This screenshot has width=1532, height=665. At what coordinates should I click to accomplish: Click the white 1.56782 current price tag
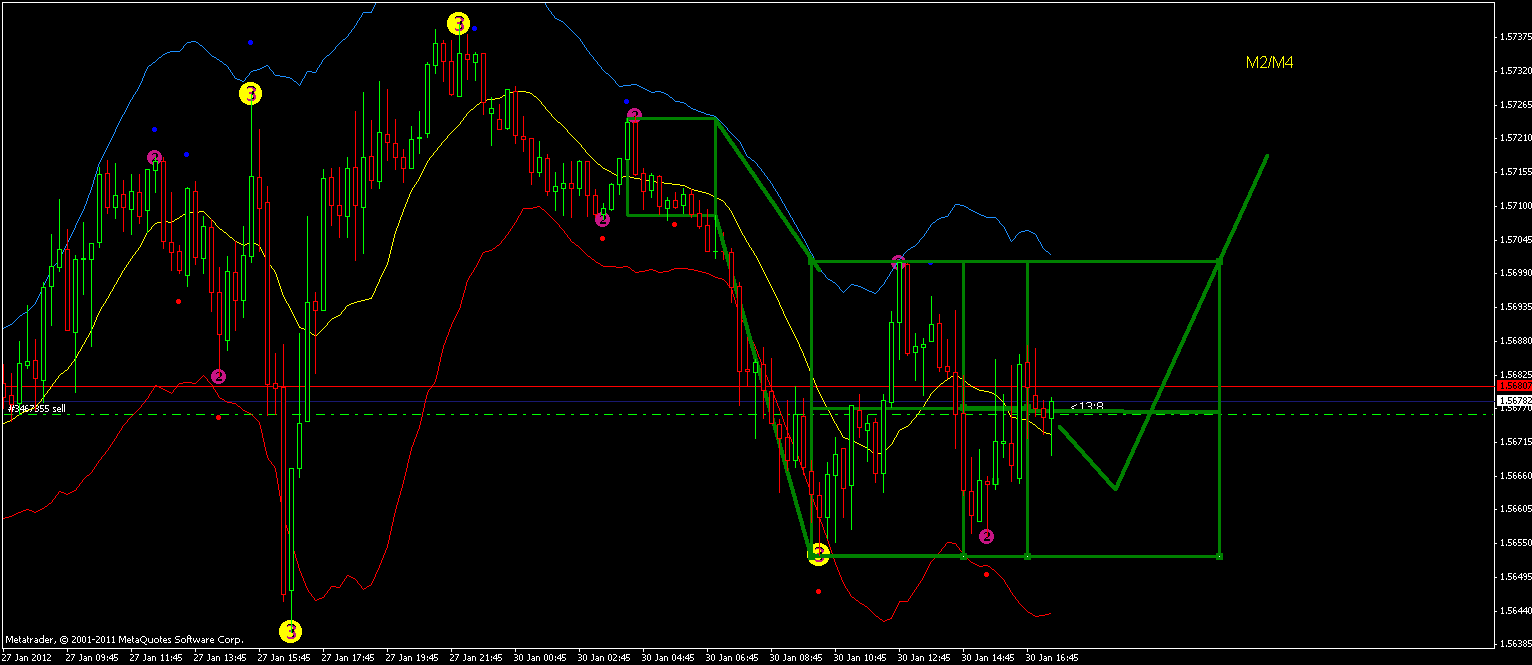tap(1513, 400)
